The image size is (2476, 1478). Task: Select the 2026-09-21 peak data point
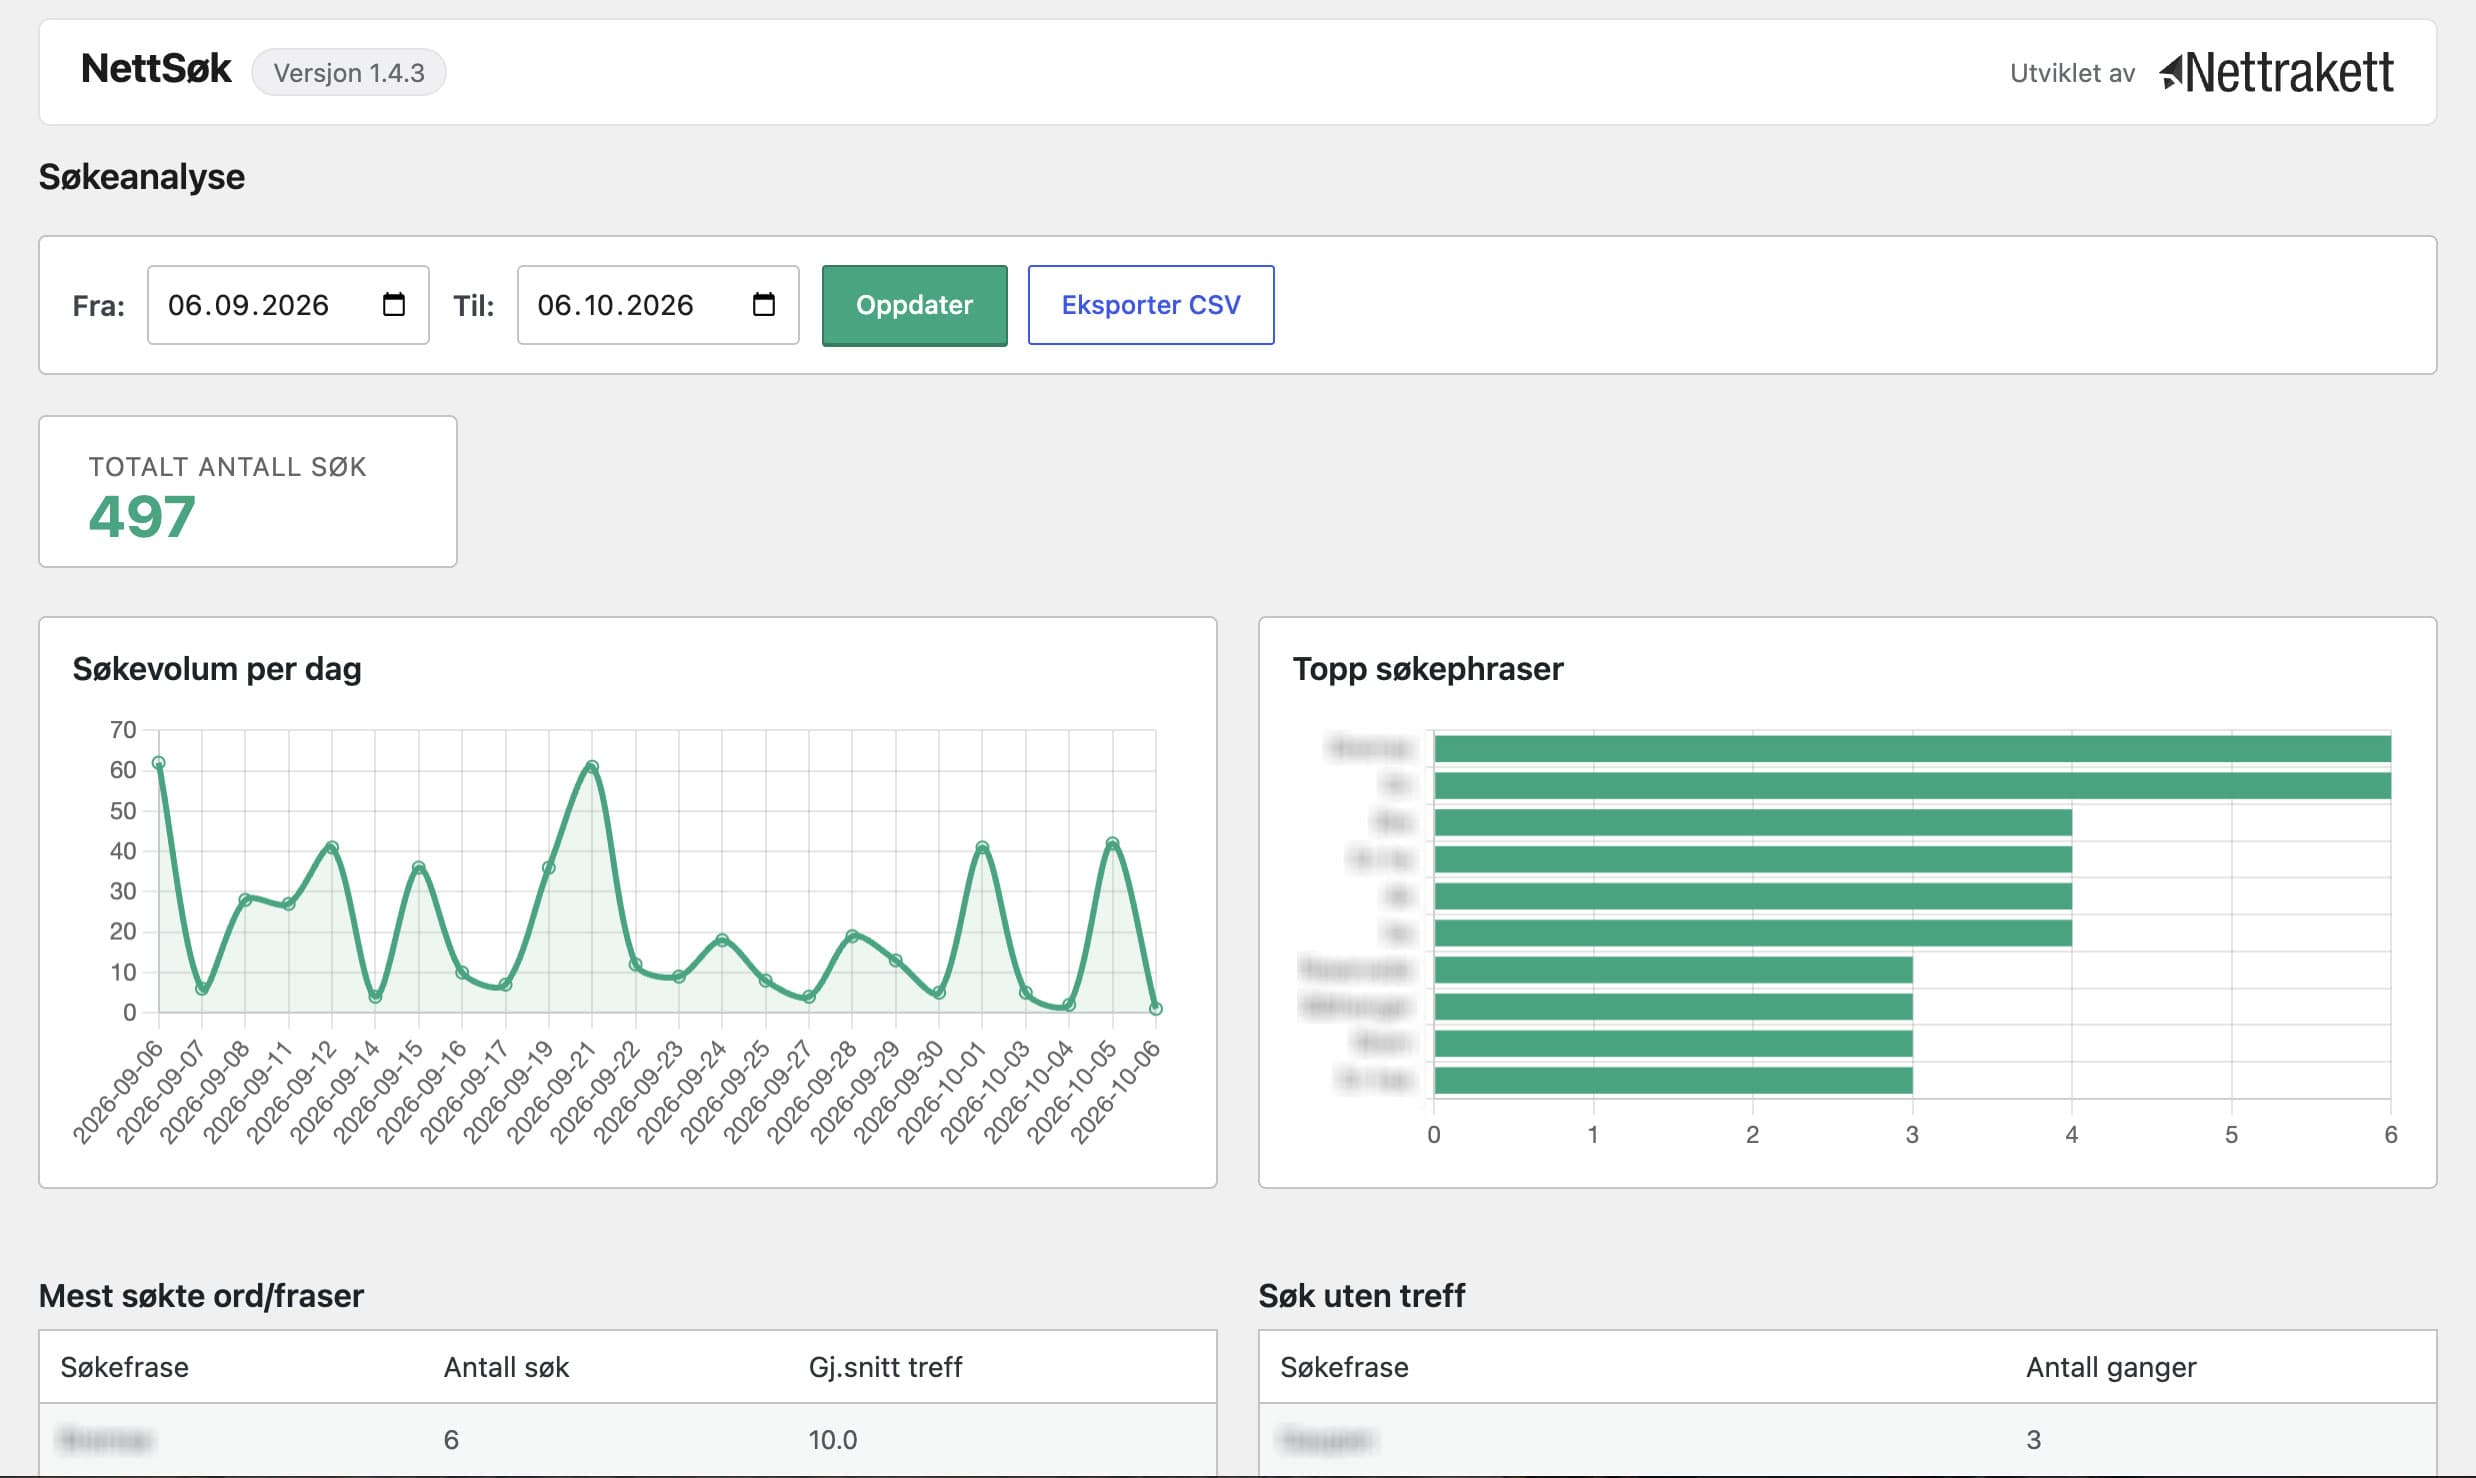[x=592, y=767]
